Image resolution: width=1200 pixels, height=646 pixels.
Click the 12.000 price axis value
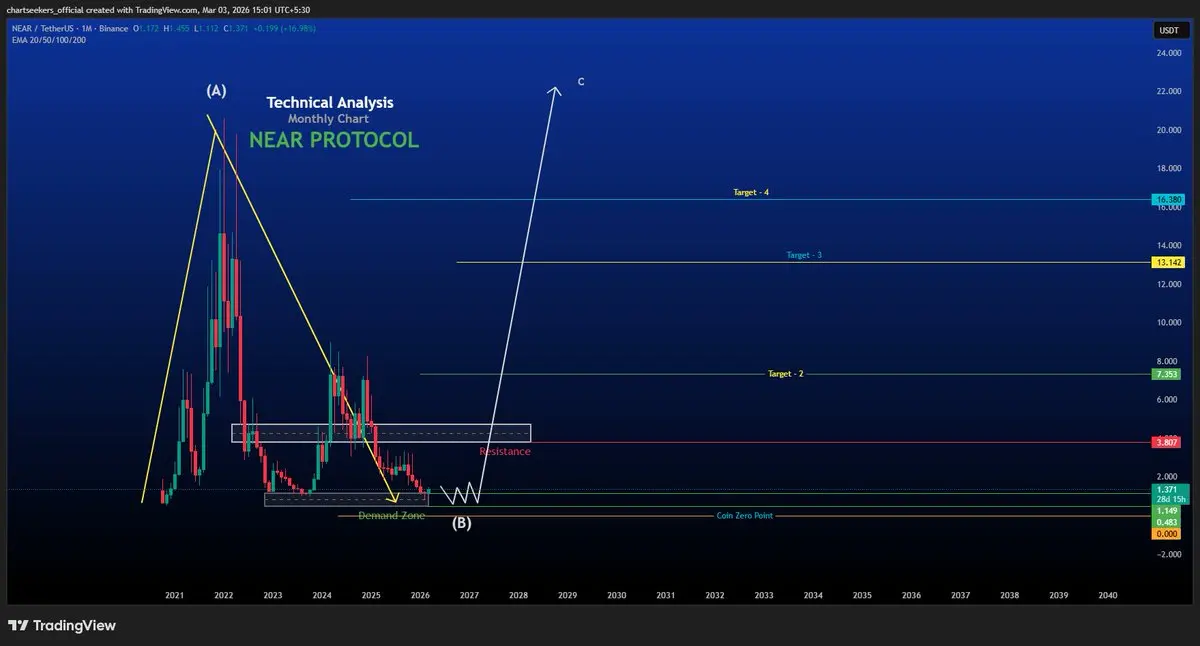coord(1169,284)
